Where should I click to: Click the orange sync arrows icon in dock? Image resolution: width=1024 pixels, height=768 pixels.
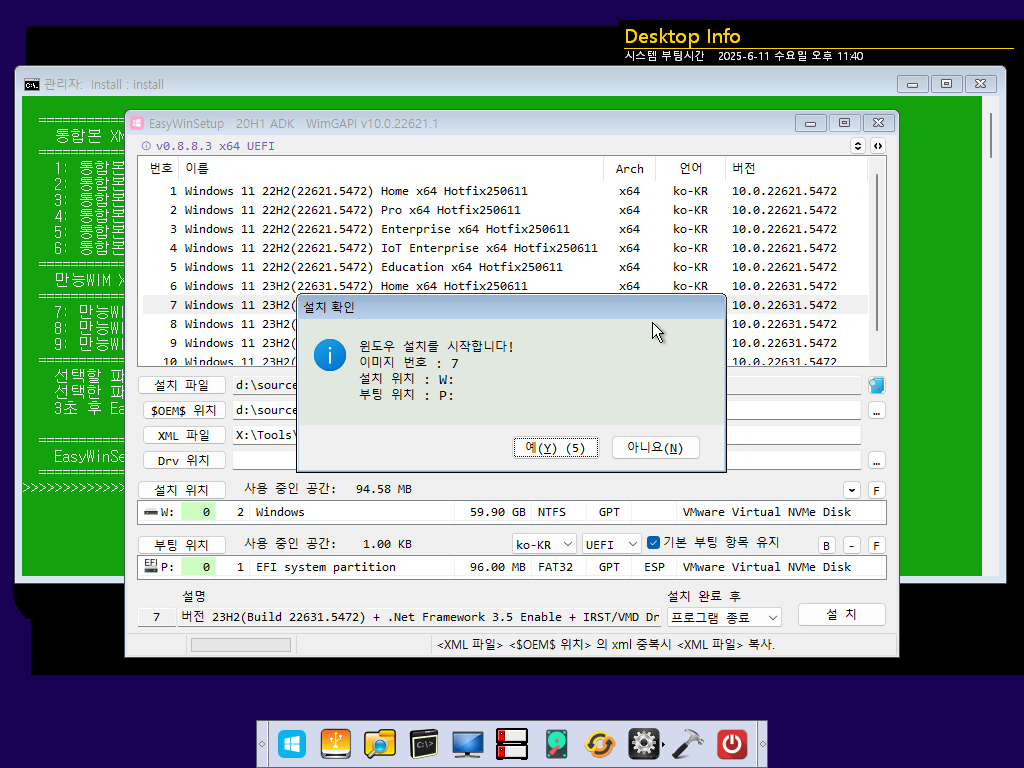tap(600, 744)
